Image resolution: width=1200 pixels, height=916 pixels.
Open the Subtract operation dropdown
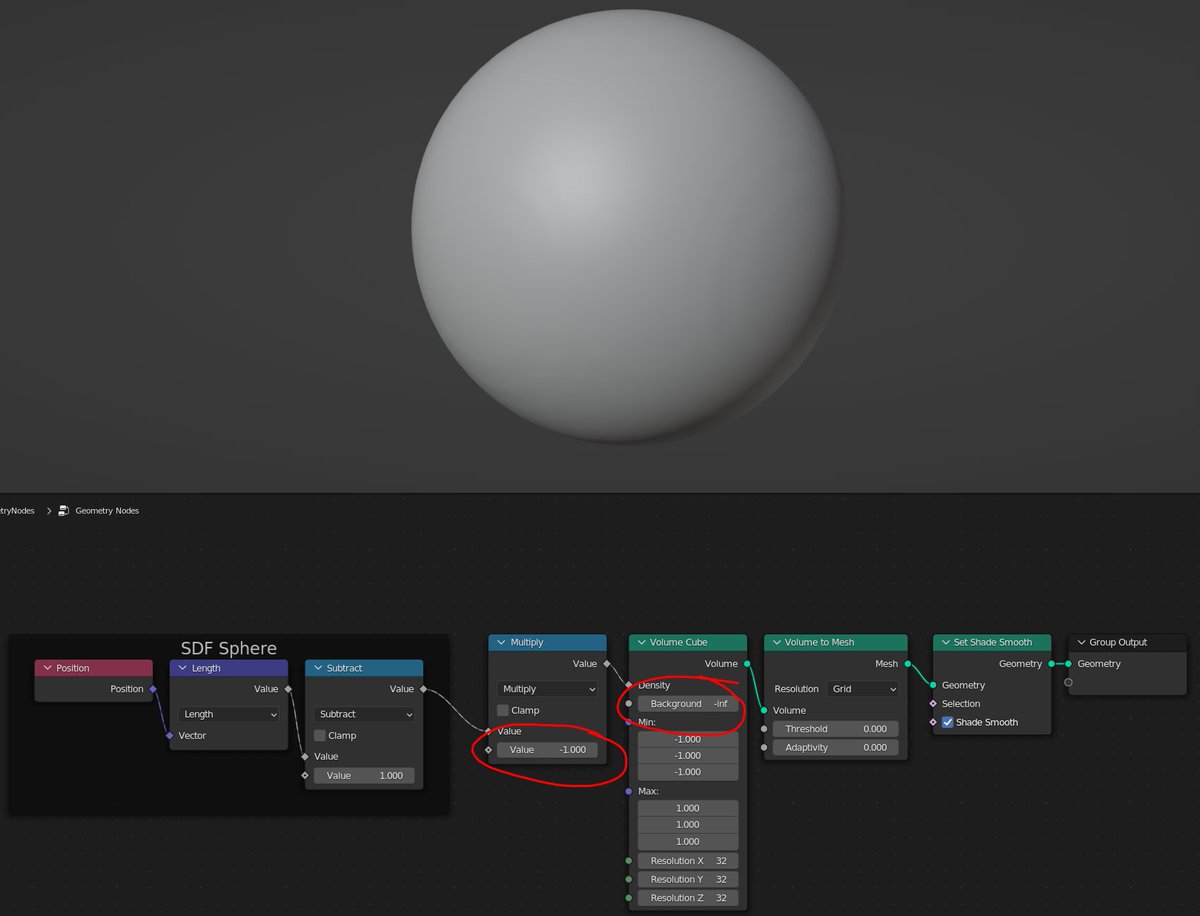[x=364, y=714]
